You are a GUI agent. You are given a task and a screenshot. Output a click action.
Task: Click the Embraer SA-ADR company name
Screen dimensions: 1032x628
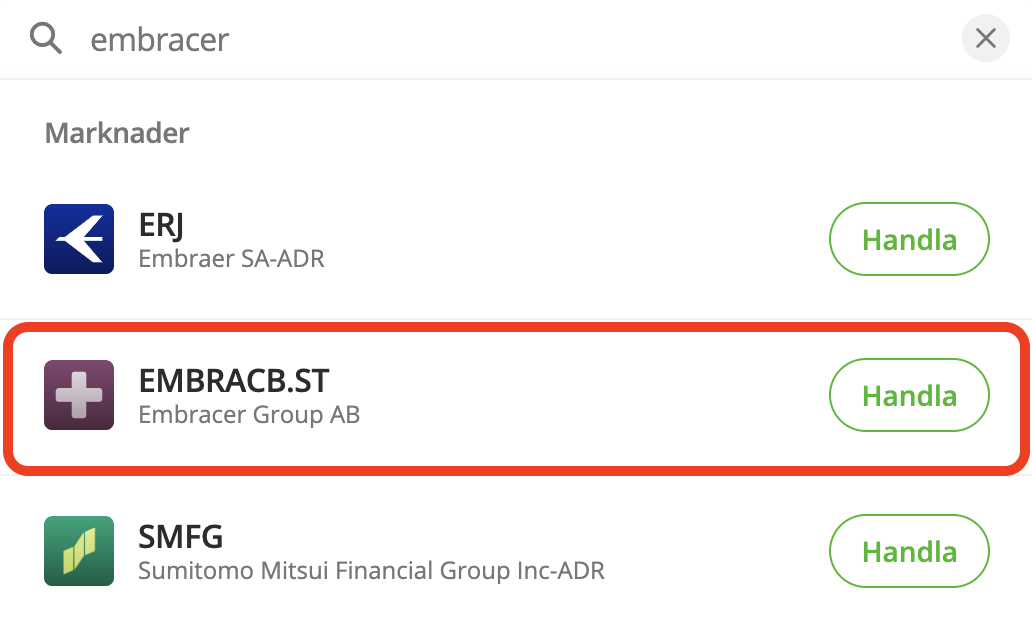232,259
